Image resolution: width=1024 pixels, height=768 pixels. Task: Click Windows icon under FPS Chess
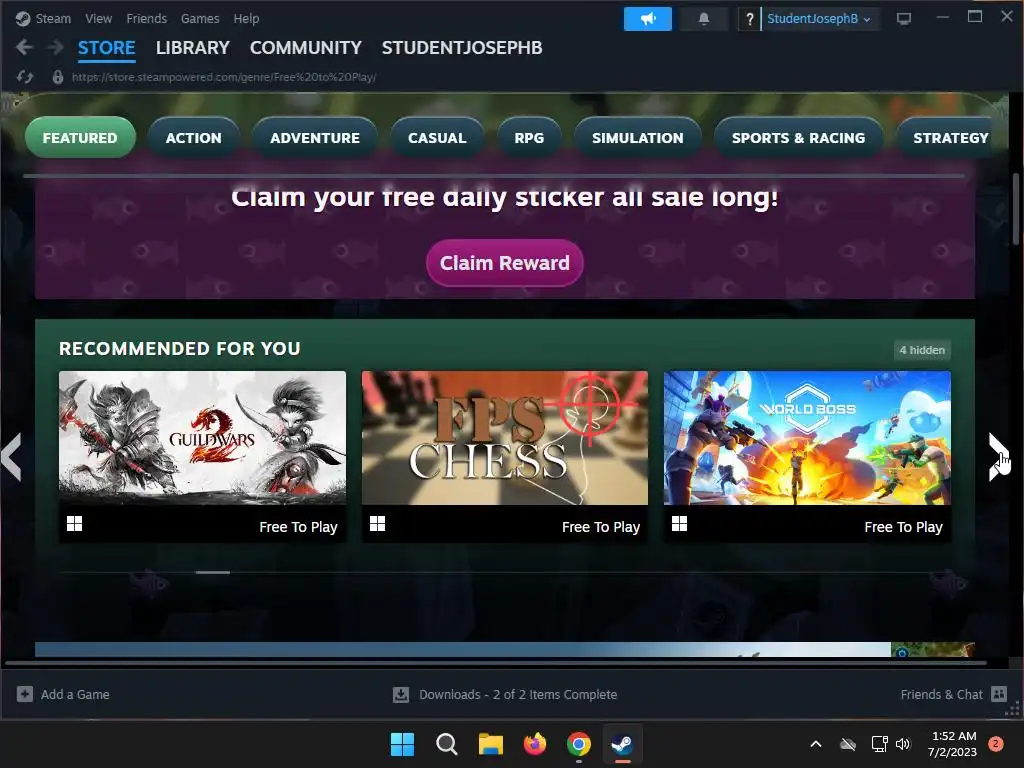tap(377, 524)
